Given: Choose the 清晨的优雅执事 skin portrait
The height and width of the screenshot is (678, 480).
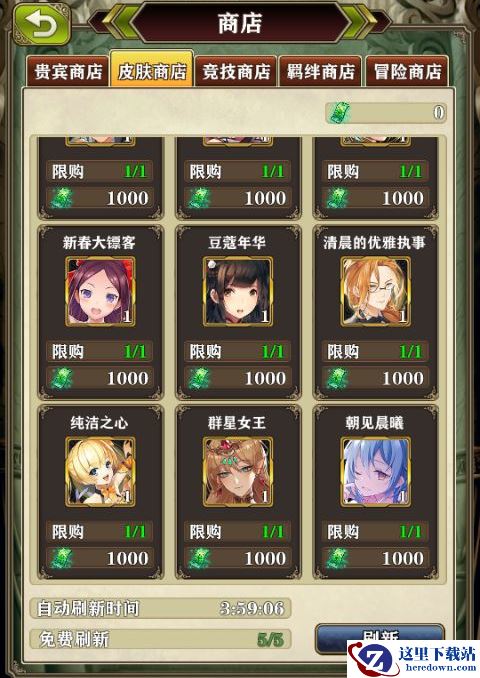Looking at the screenshot, I should point(375,291).
